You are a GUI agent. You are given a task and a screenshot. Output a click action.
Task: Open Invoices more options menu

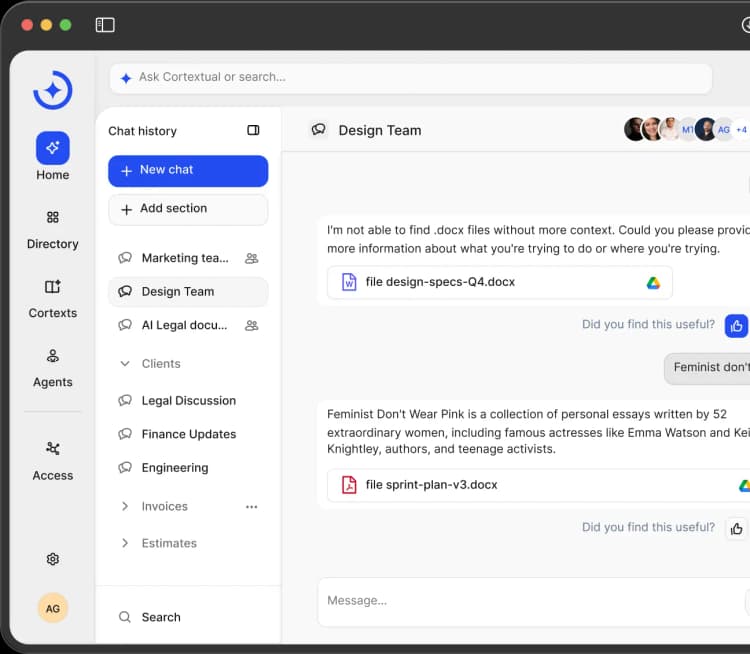pos(252,507)
